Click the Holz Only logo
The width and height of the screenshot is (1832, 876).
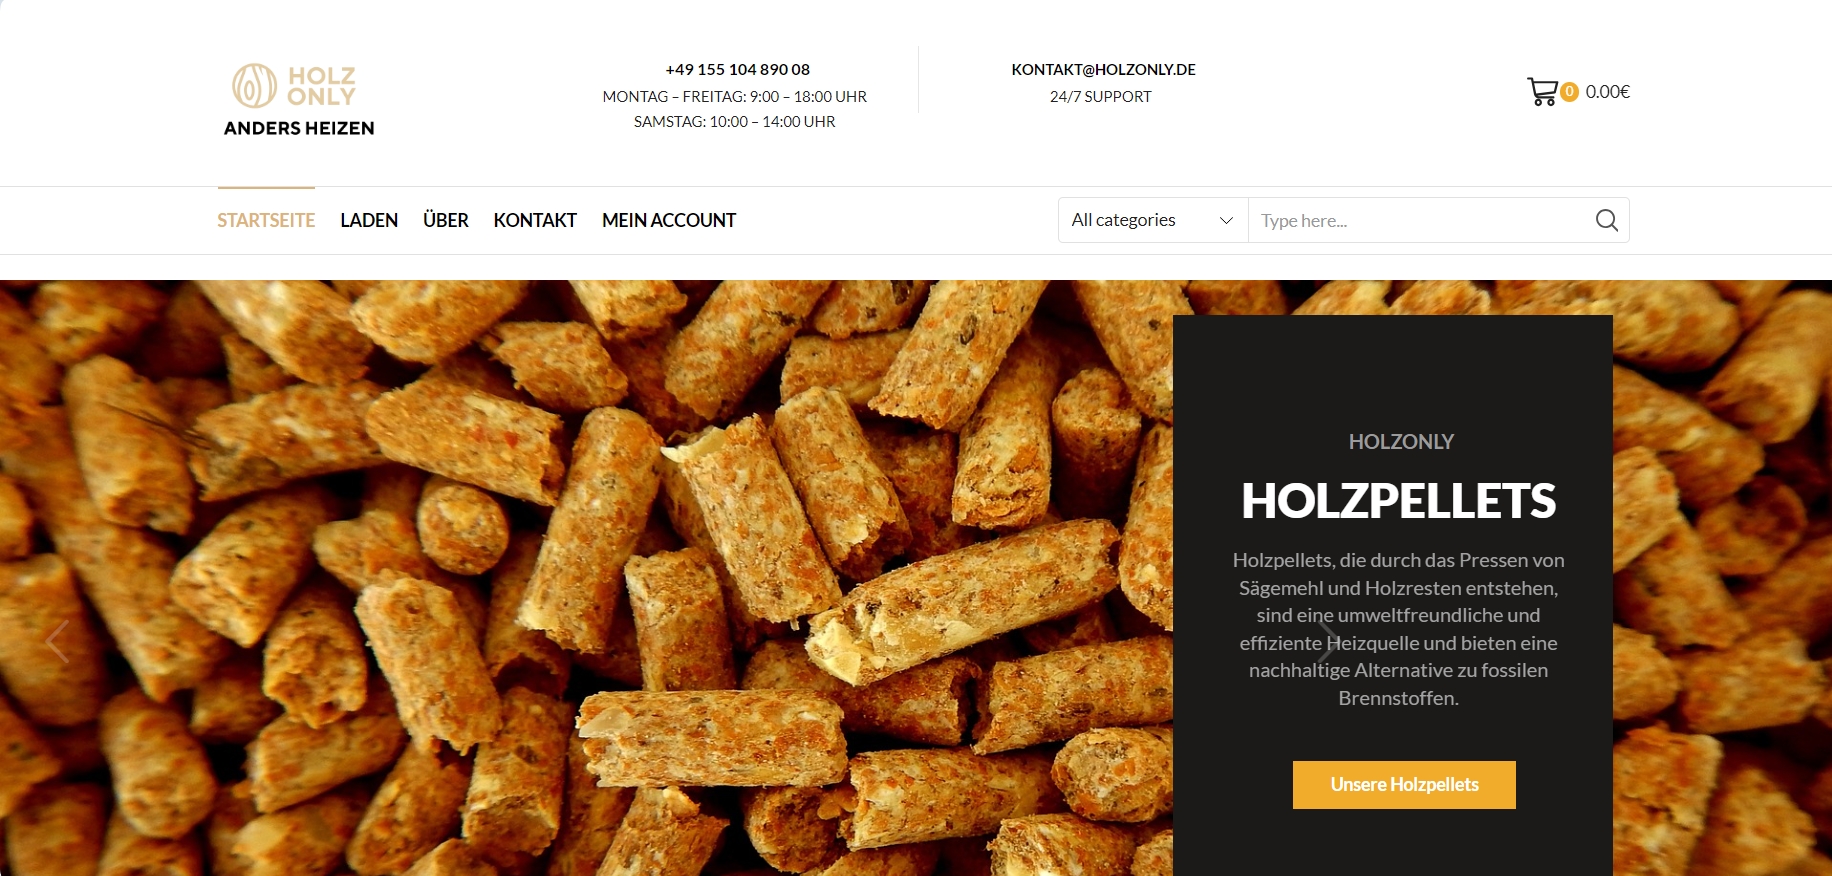click(294, 86)
